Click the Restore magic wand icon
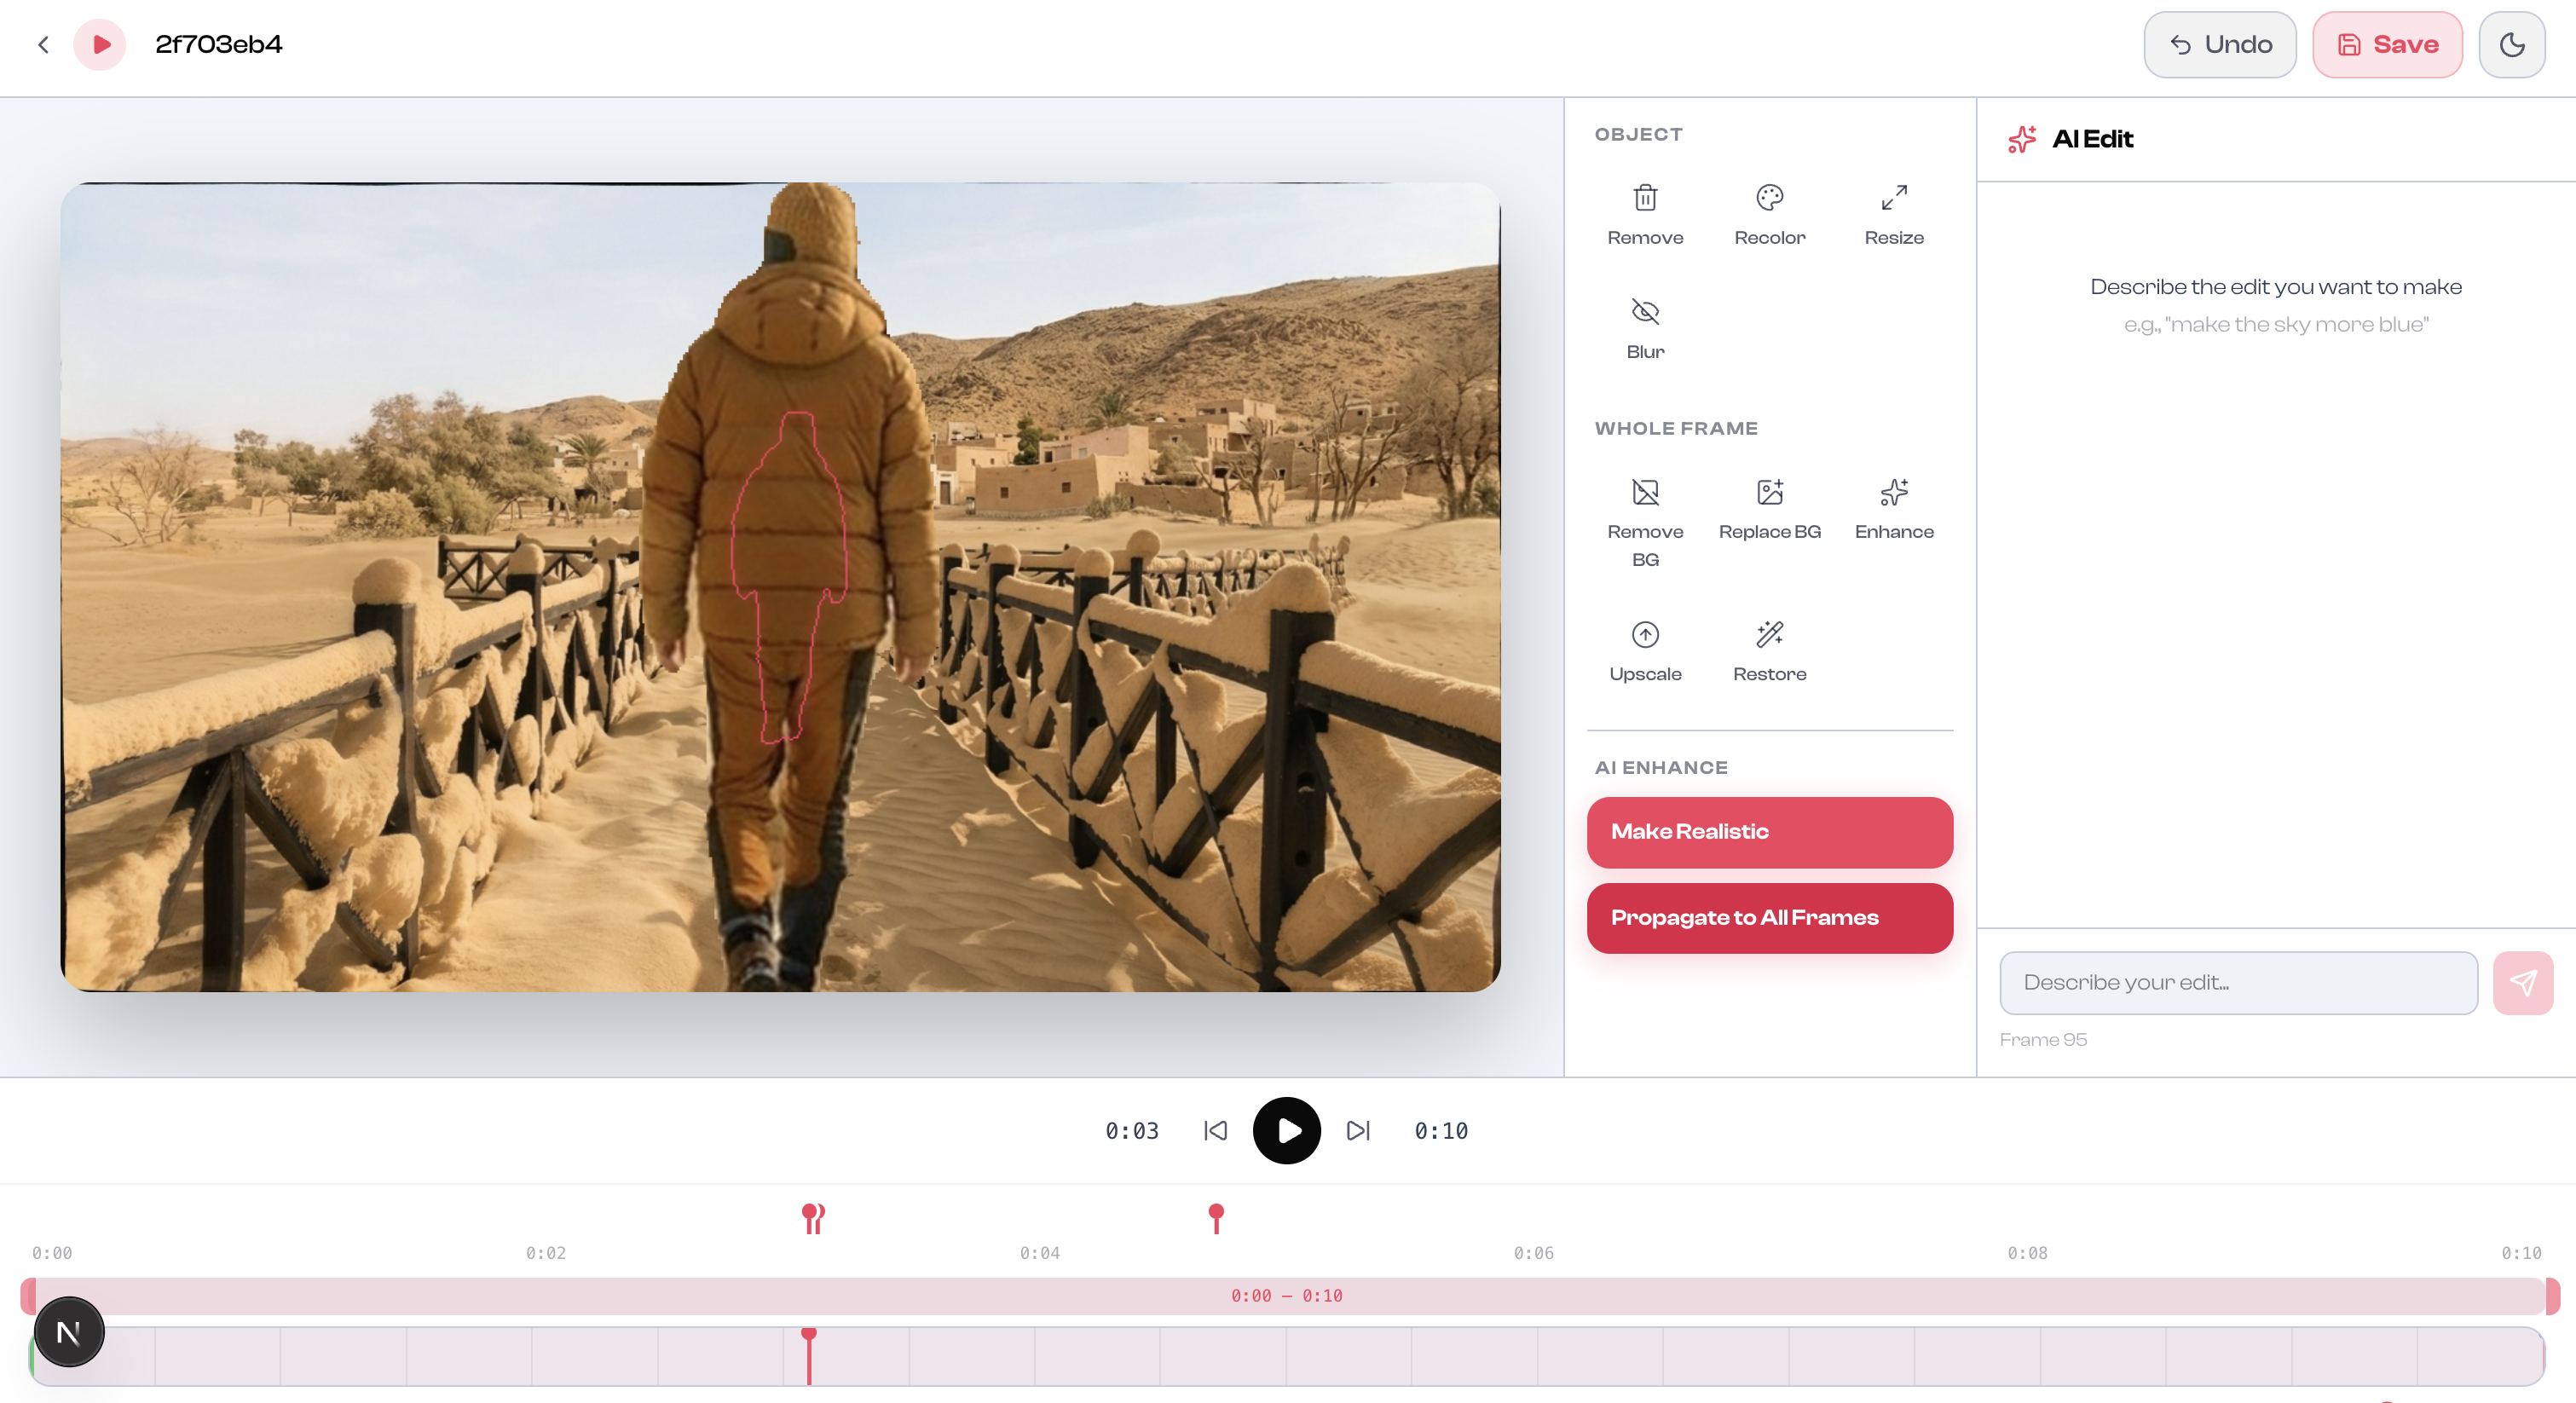The image size is (2576, 1403). coord(1769,635)
